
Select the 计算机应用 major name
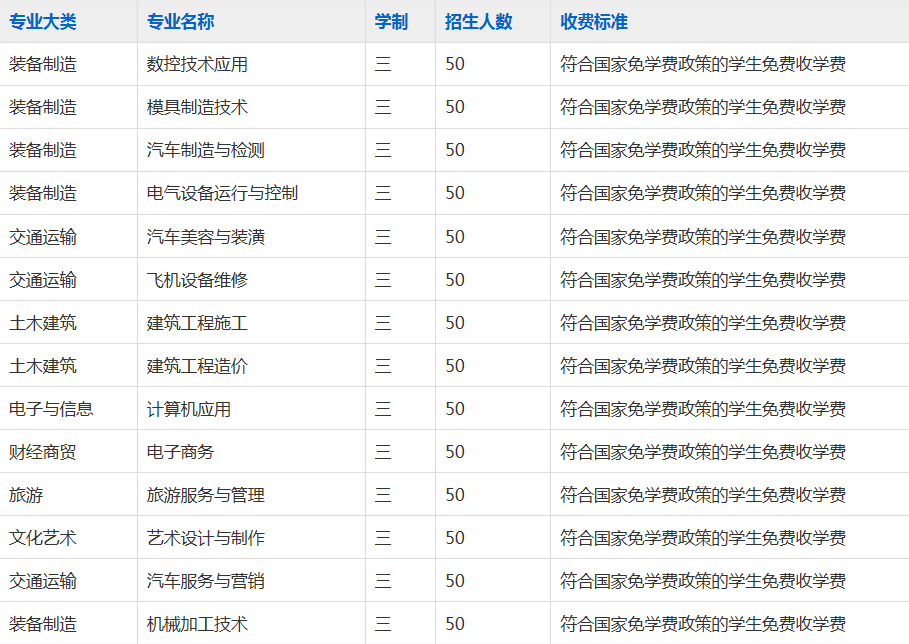tap(189, 409)
